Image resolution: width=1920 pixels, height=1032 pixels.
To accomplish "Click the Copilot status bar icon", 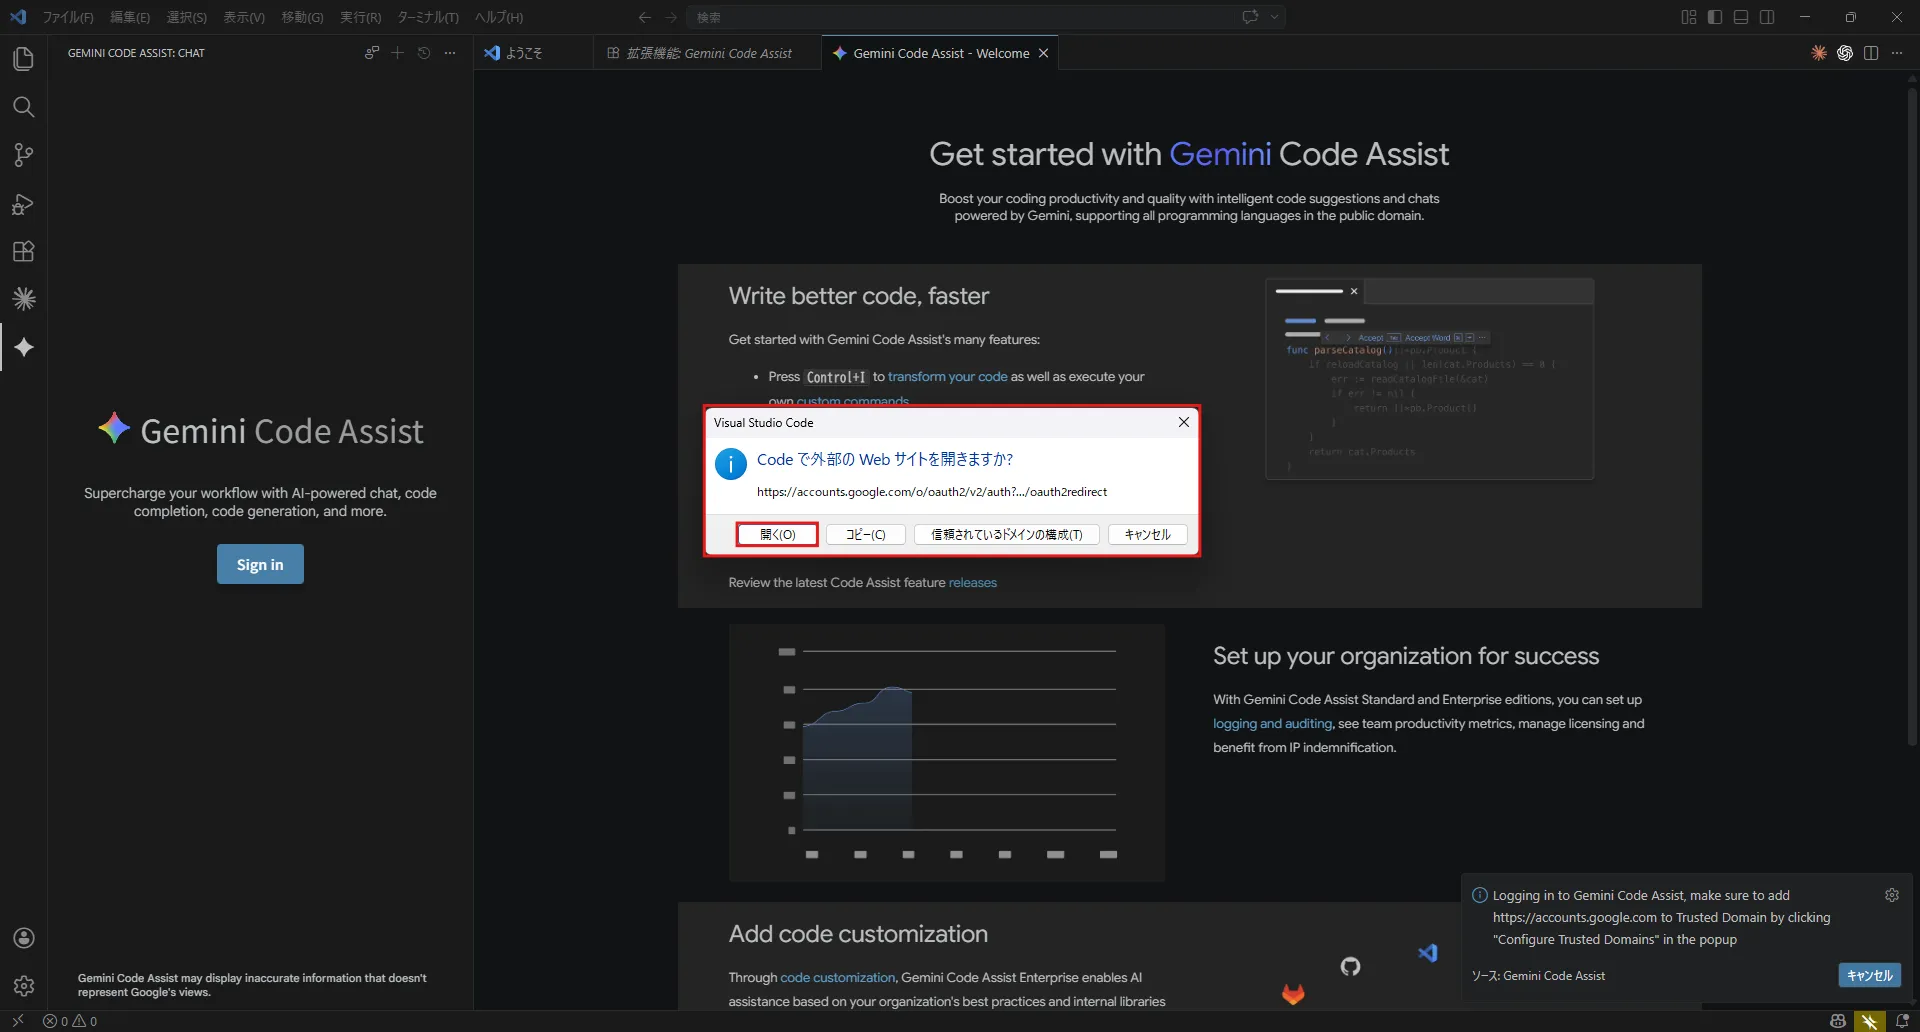I will pos(1838,1021).
